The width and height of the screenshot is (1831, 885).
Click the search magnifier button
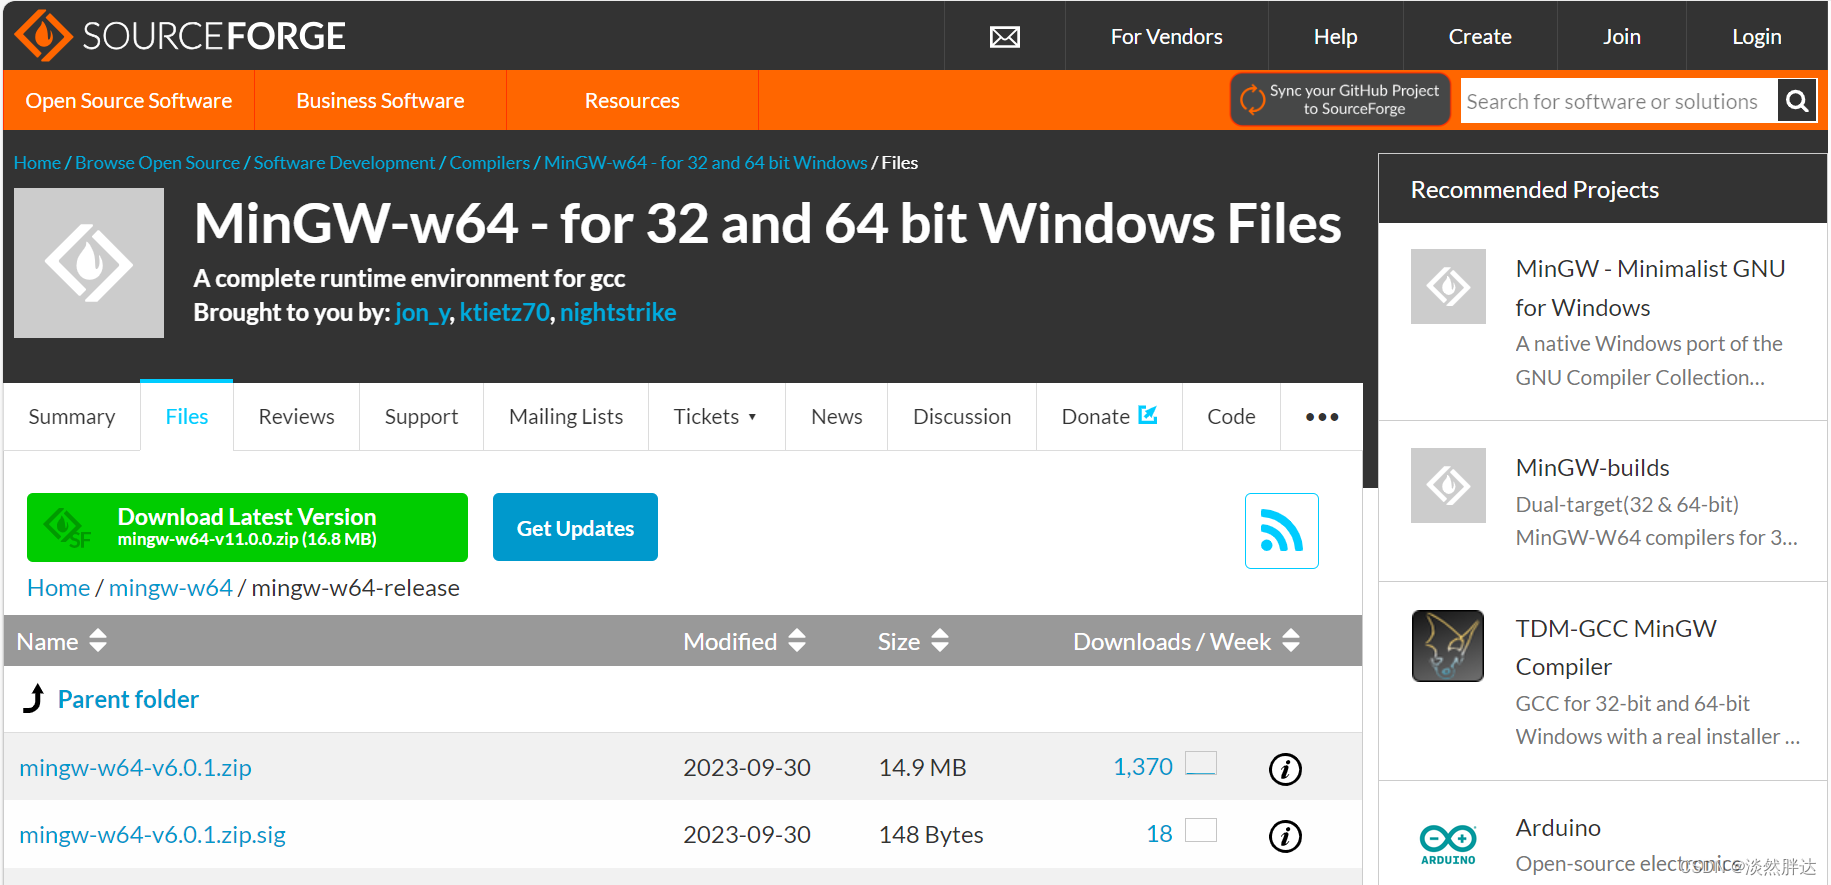[1797, 101]
